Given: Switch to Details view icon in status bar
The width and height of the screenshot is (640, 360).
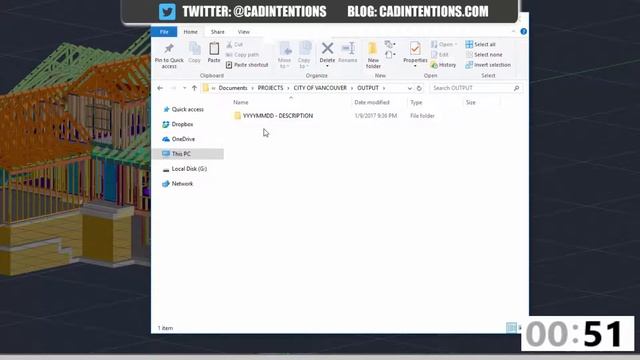Looking at the screenshot, I should point(511,327).
